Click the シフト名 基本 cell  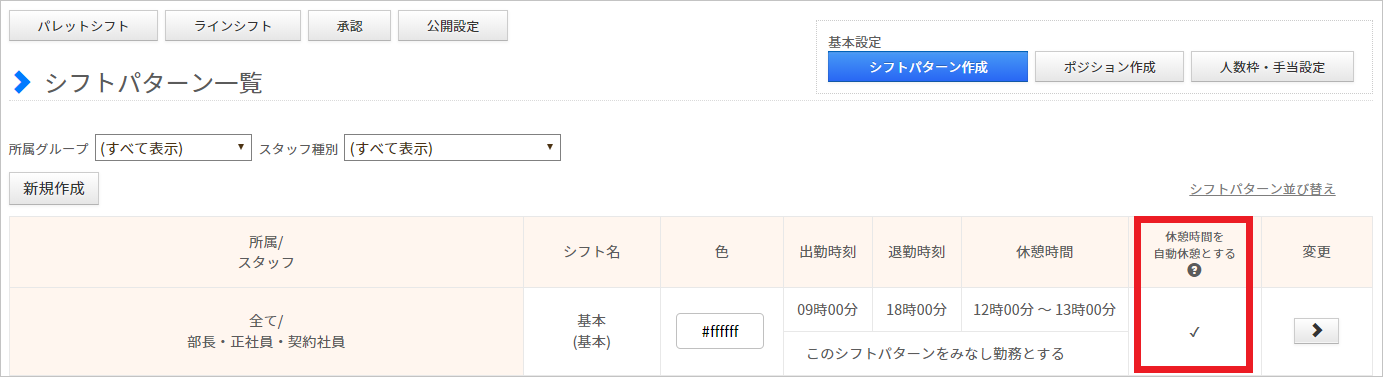(592, 331)
